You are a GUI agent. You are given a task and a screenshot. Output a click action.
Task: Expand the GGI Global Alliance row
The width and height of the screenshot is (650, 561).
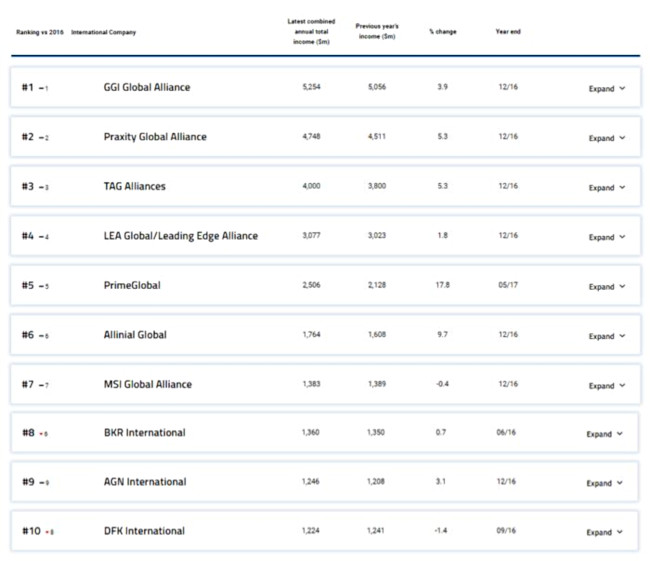pos(607,88)
